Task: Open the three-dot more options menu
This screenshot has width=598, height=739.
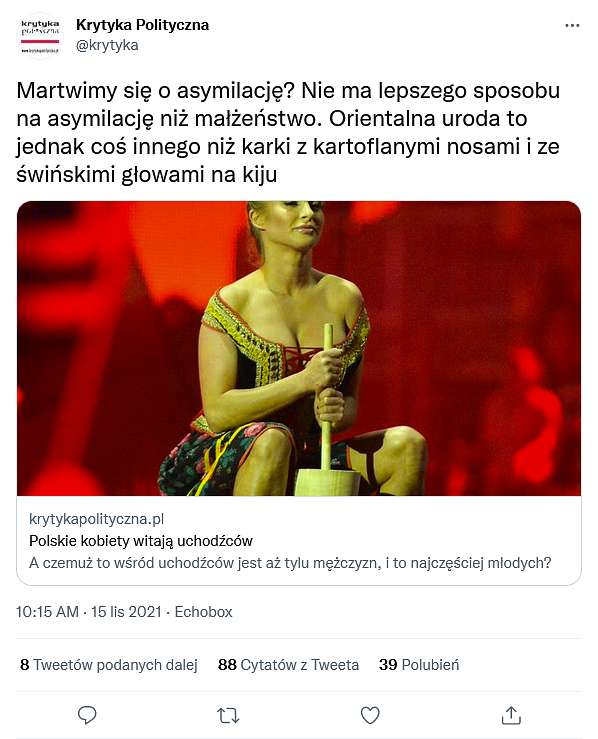Action: [572, 25]
